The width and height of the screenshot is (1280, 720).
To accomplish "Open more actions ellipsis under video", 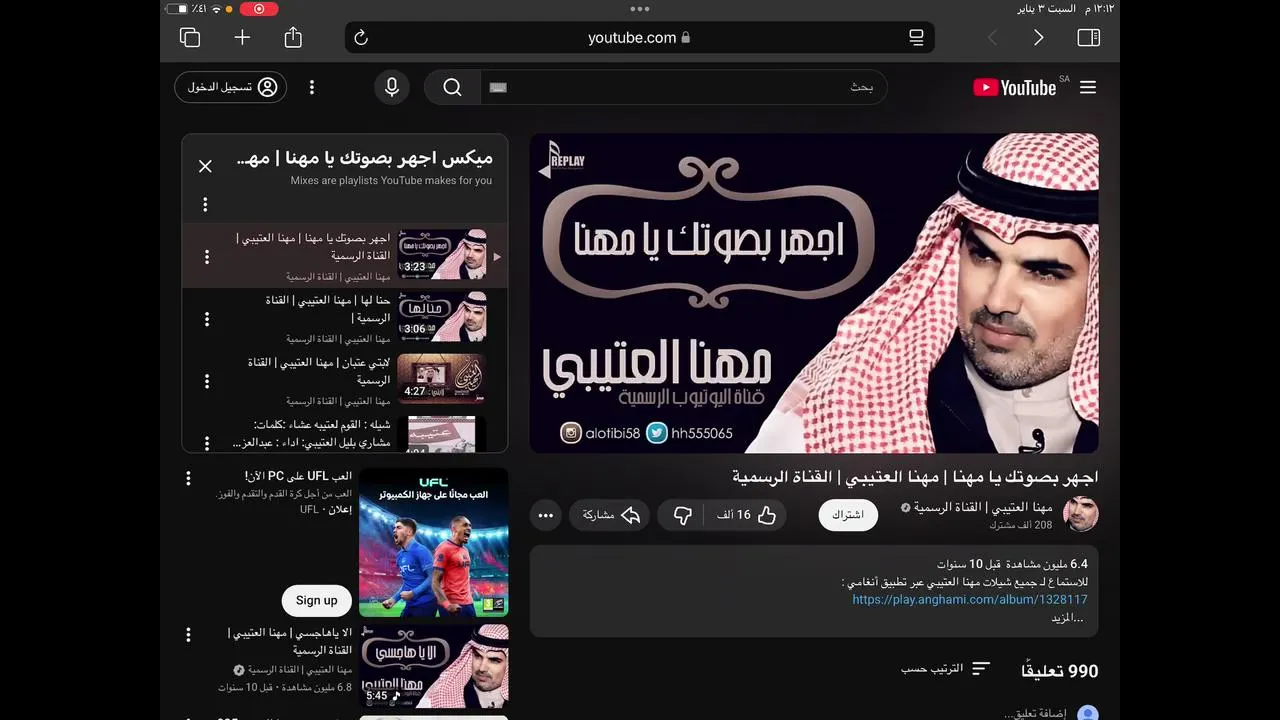I will (546, 516).
